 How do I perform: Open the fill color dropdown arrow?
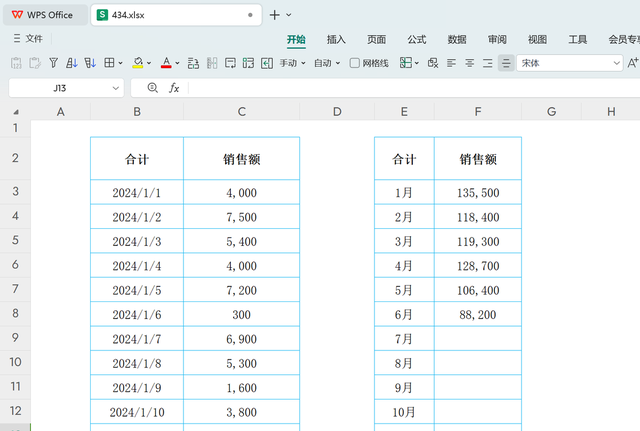click(149, 63)
